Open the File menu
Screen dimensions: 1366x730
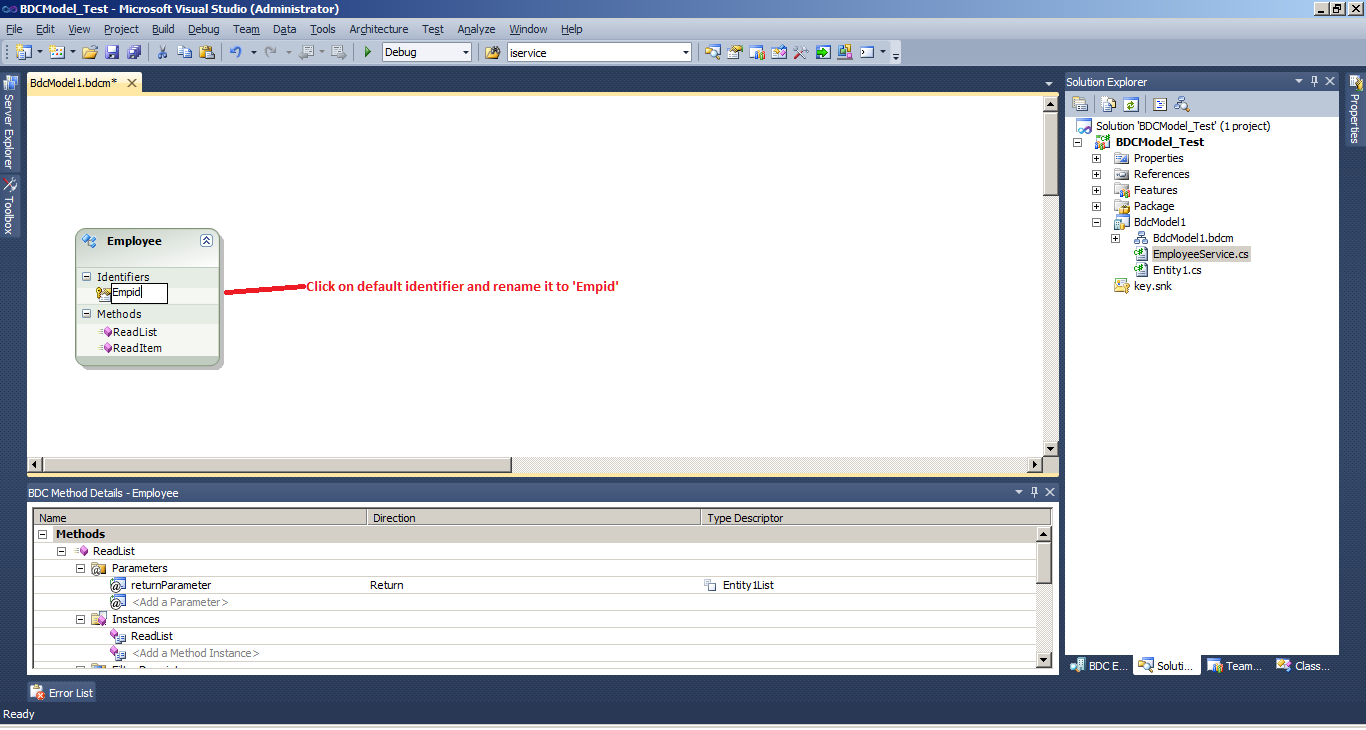pyautogui.click(x=14, y=29)
